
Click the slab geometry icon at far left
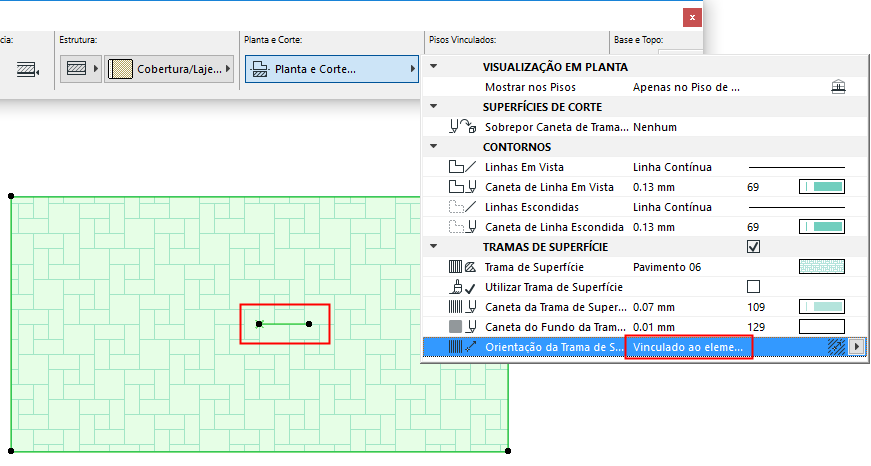[27, 69]
